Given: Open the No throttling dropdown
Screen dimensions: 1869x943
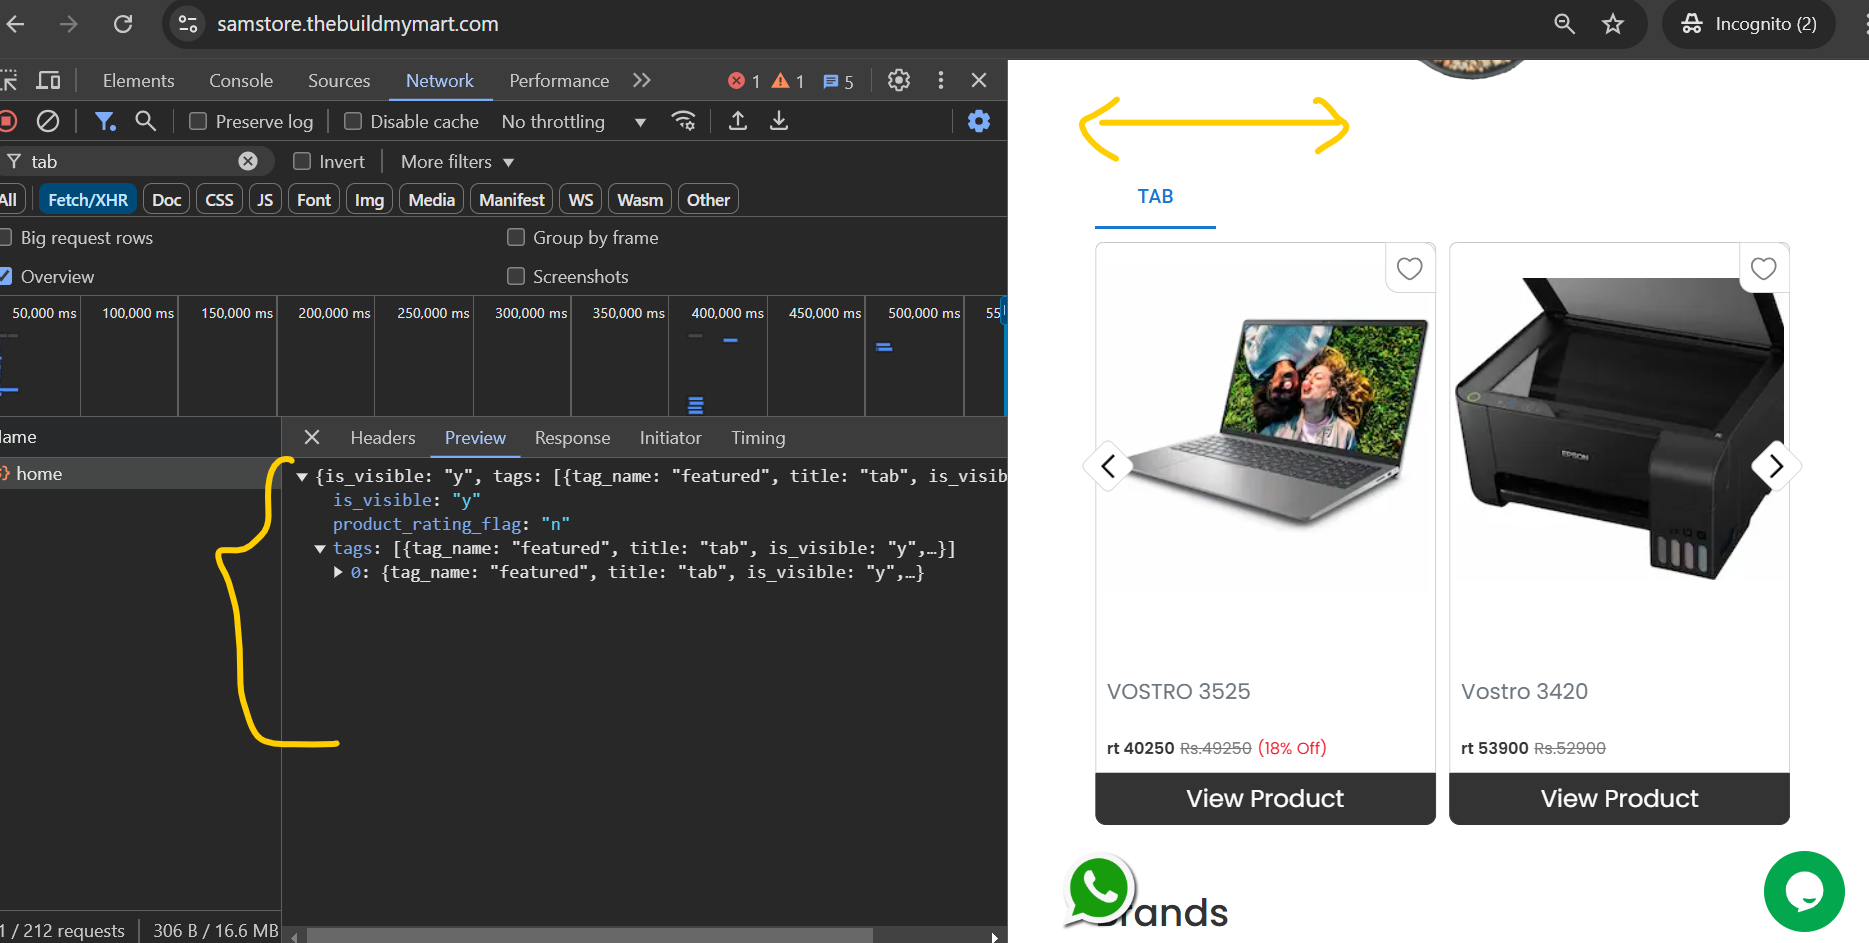Looking at the screenshot, I should [x=574, y=121].
